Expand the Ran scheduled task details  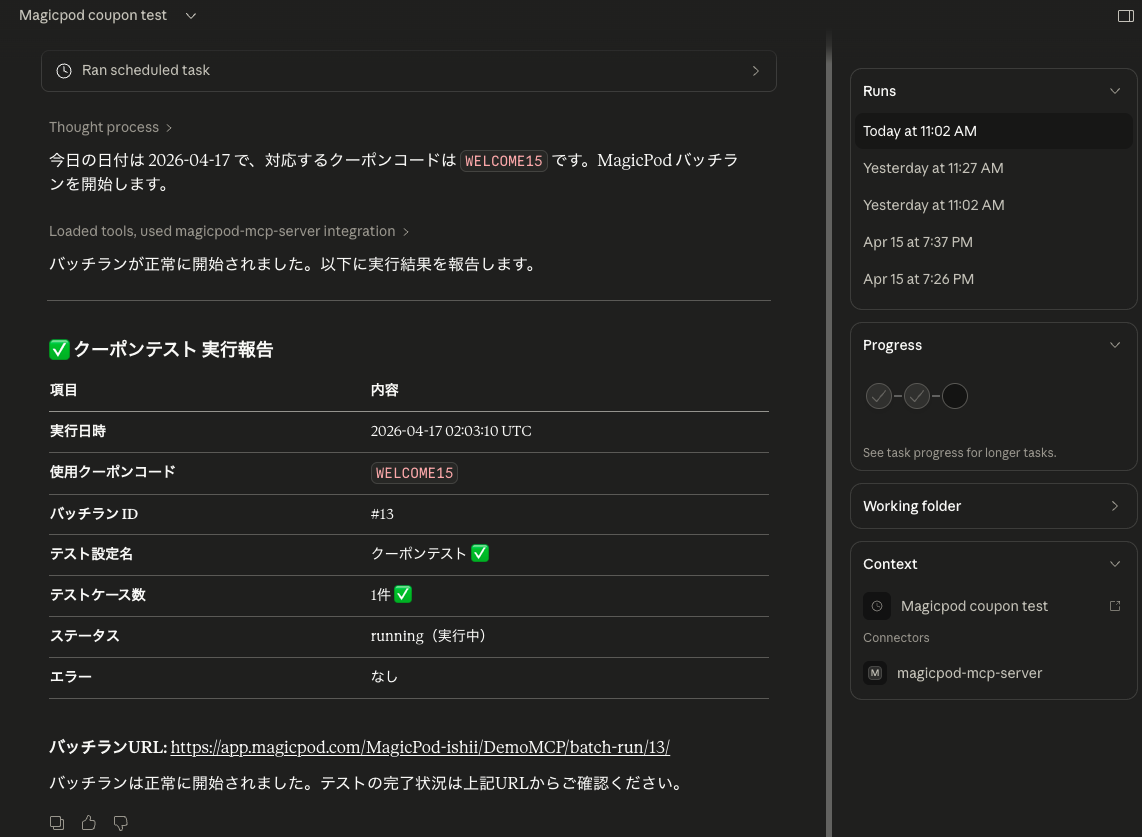tap(756, 70)
